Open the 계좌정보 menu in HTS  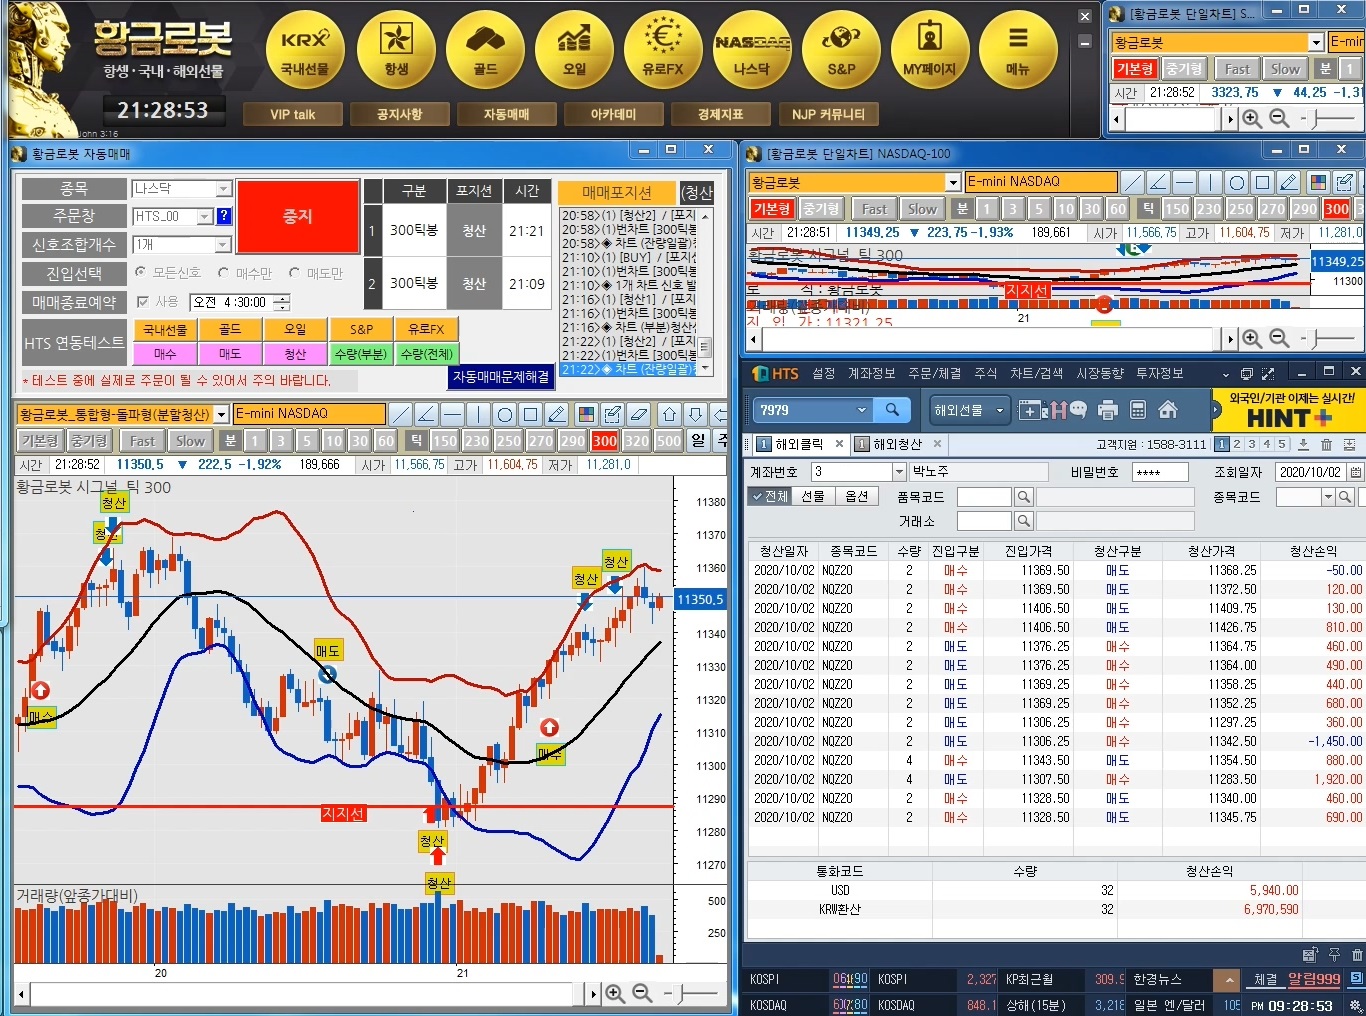pyautogui.click(x=871, y=373)
